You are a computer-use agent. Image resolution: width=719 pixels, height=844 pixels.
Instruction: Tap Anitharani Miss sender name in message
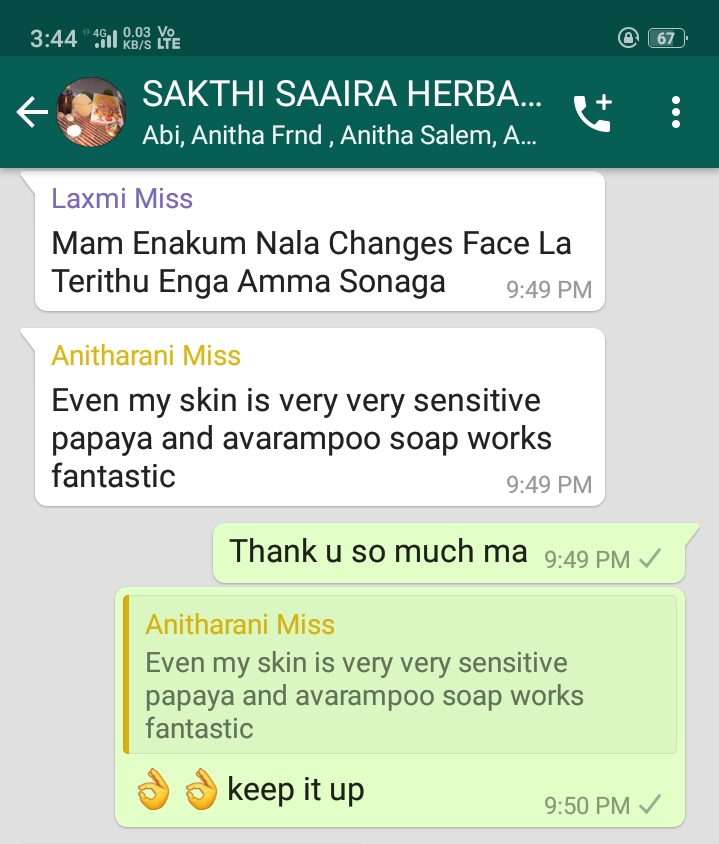[x=146, y=355]
